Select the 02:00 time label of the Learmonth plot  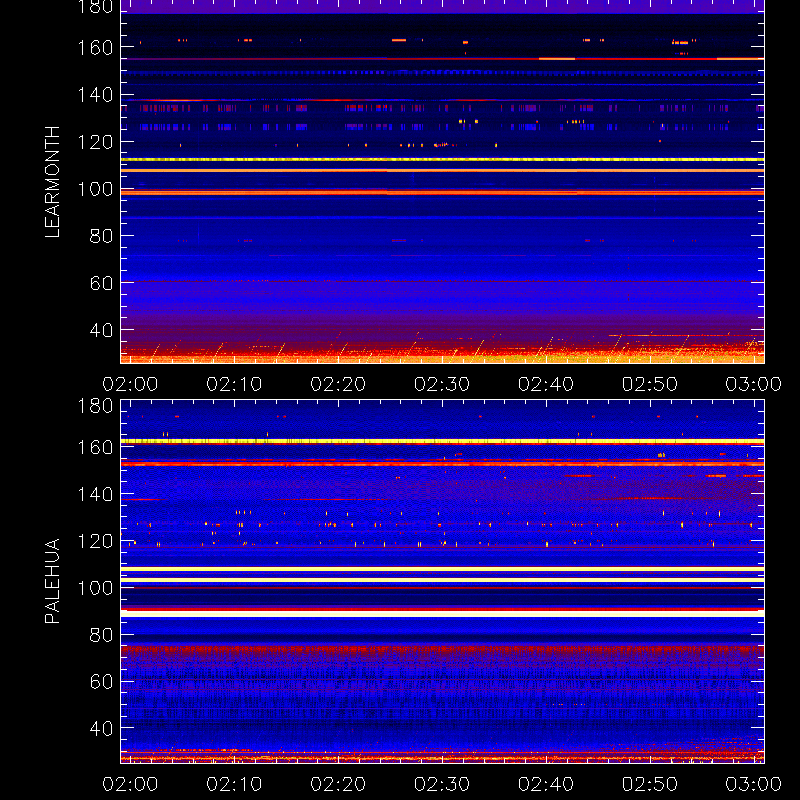(130, 384)
